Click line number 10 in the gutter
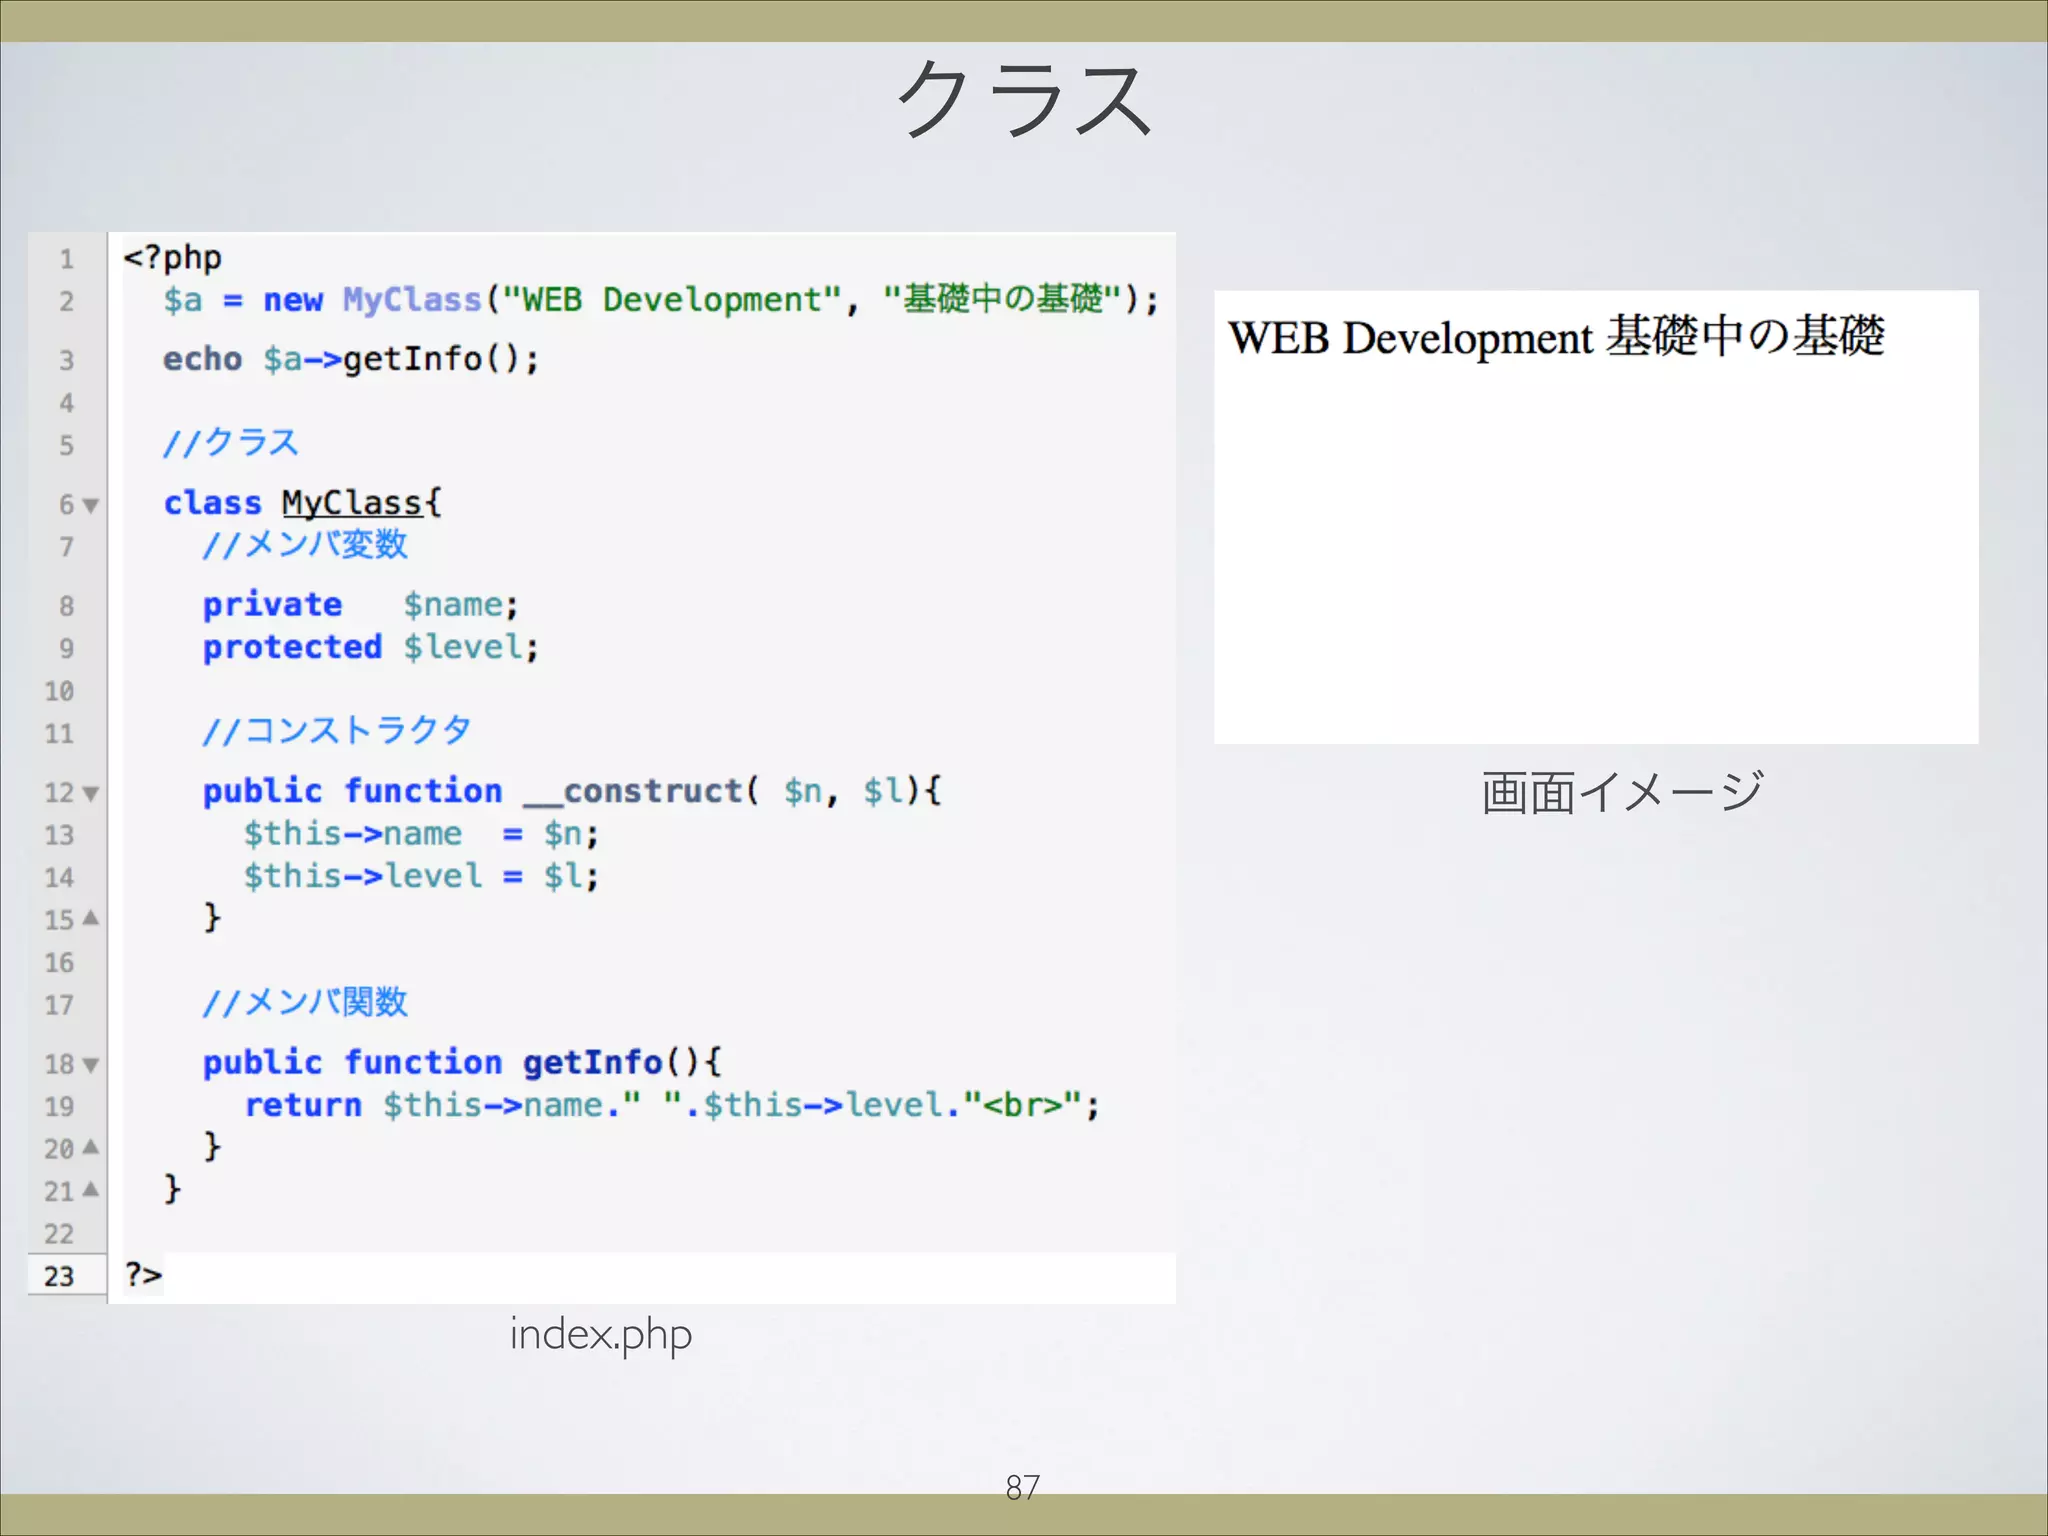The image size is (2048, 1536). tap(59, 692)
